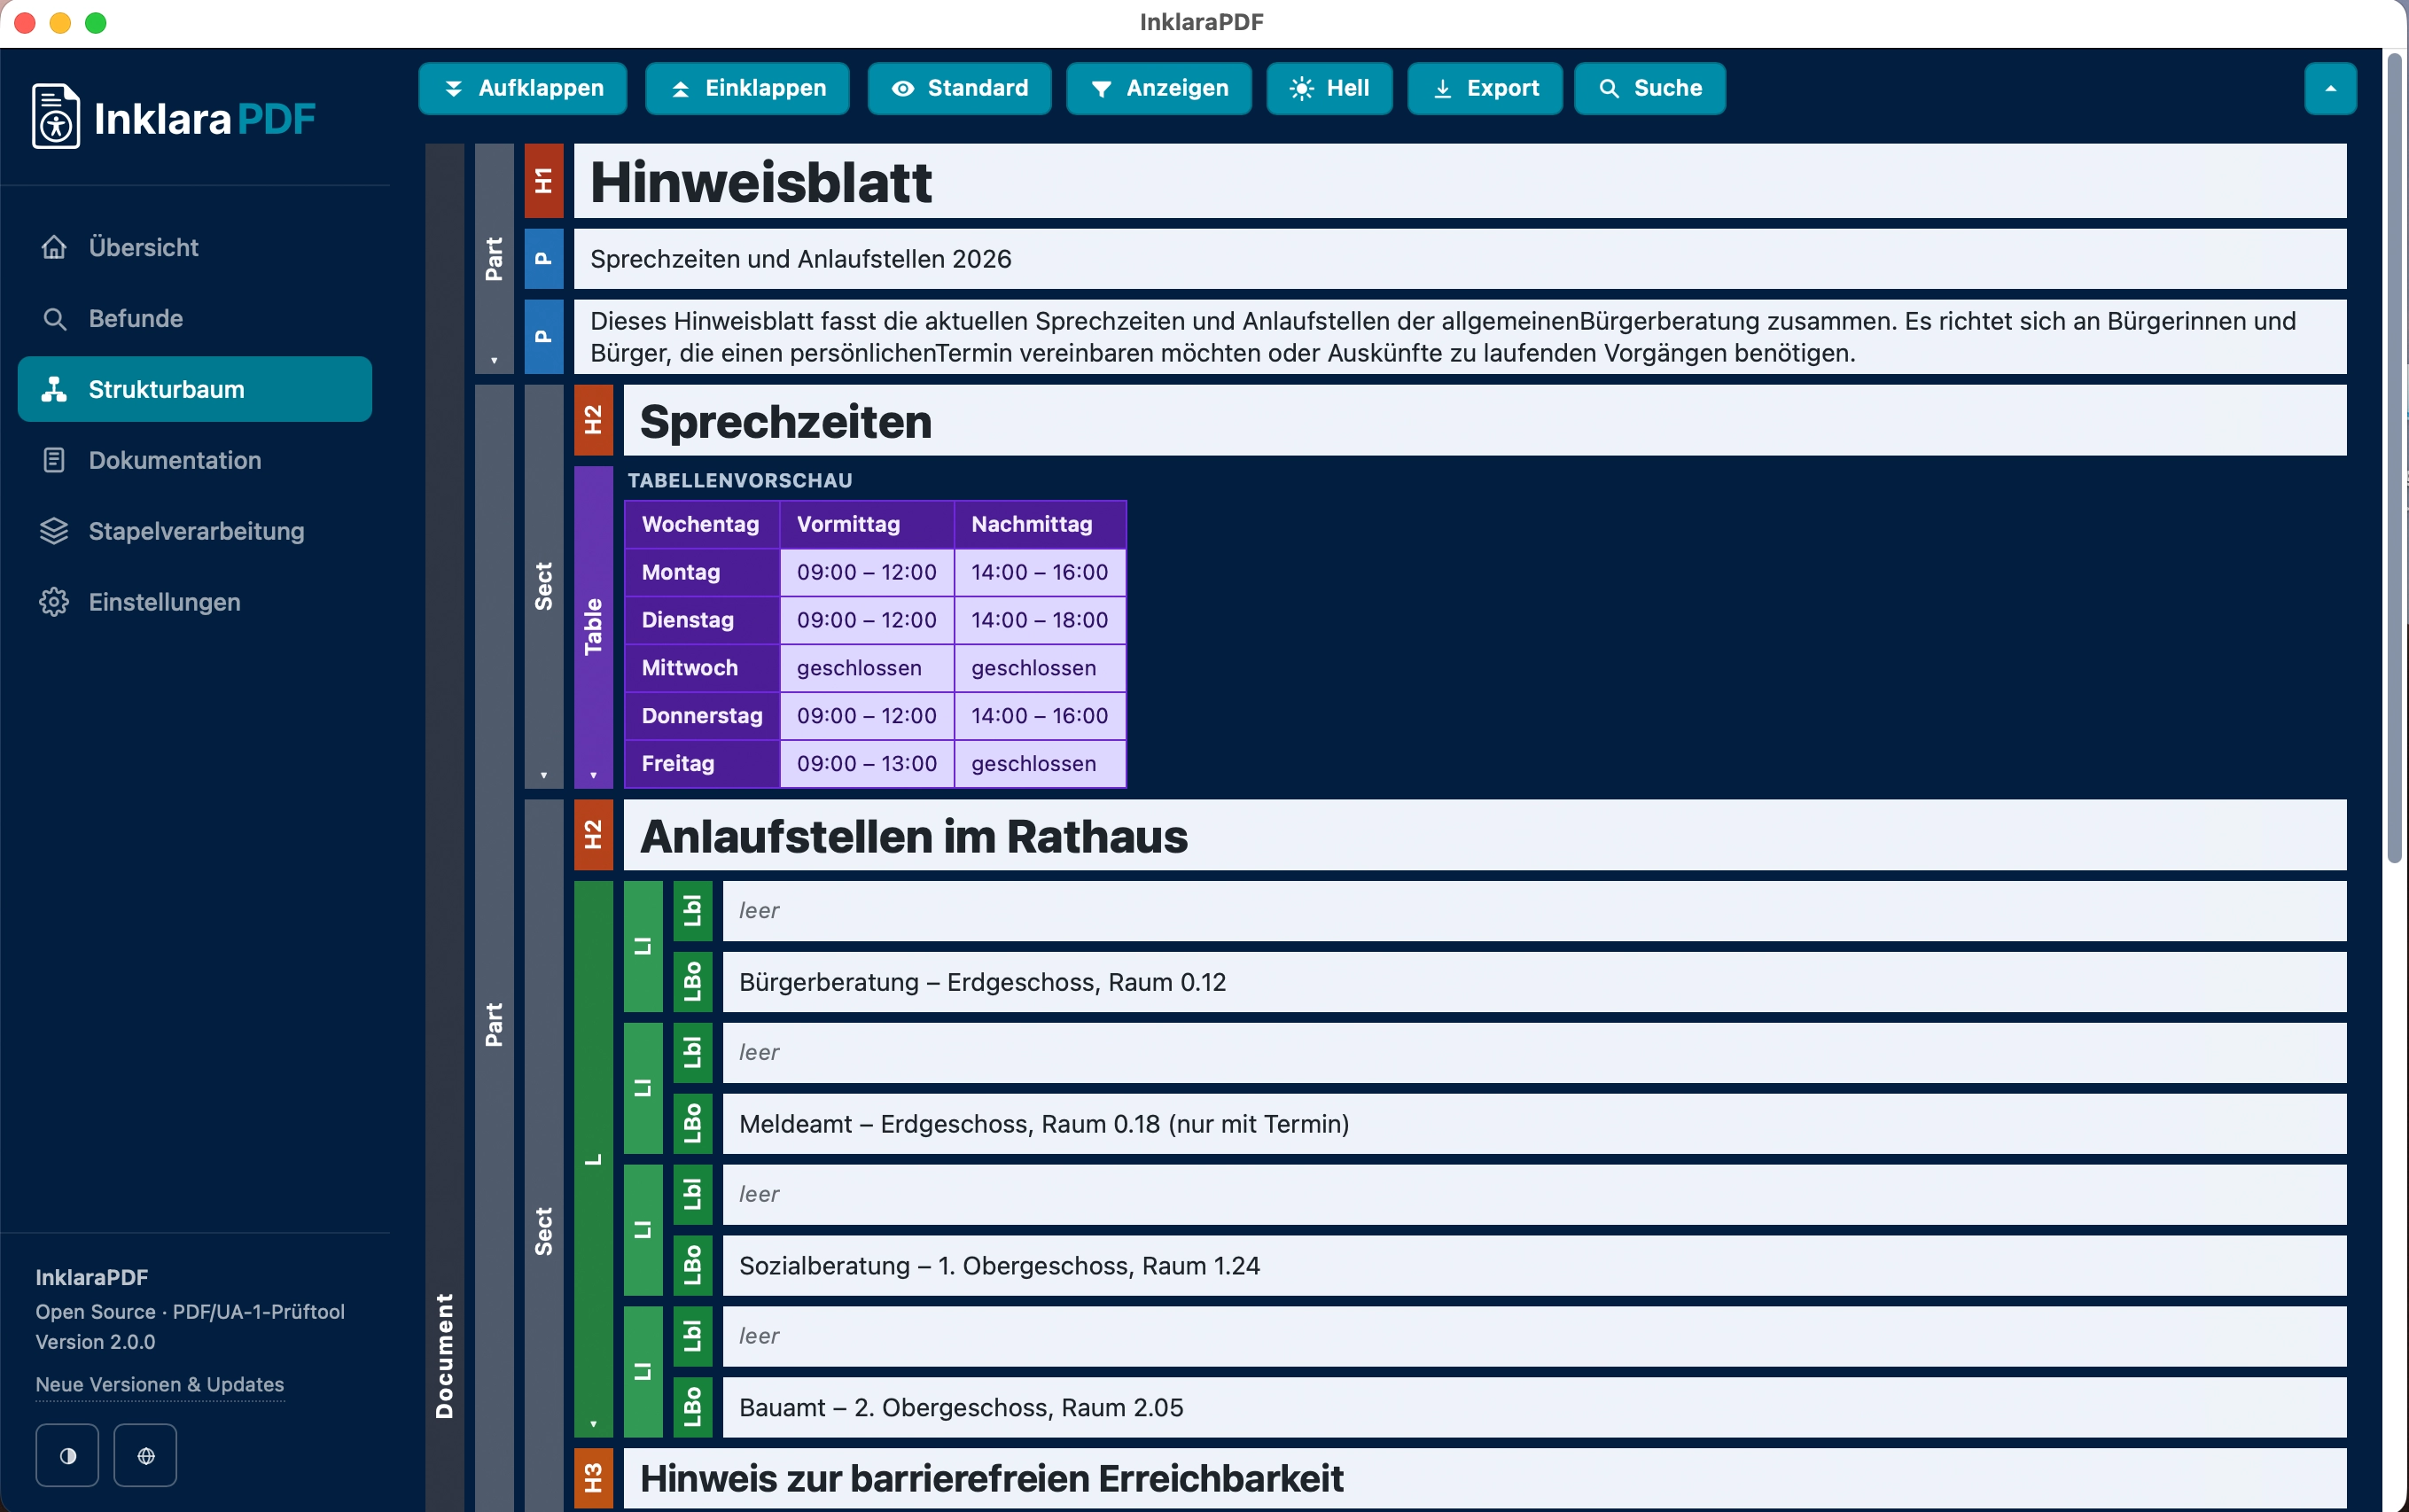2409x1512 pixels.
Task: Select the Vormittag column header
Action: pos(867,524)
